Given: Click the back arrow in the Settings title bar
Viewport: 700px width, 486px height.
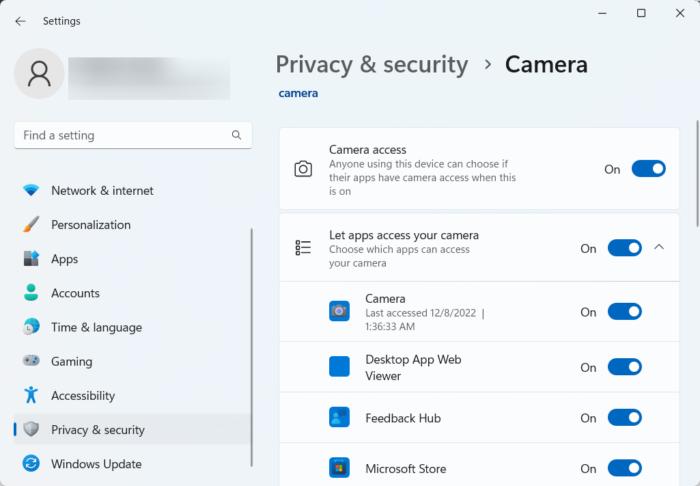Looking at the screenshot, I should (x=20, y=20).
